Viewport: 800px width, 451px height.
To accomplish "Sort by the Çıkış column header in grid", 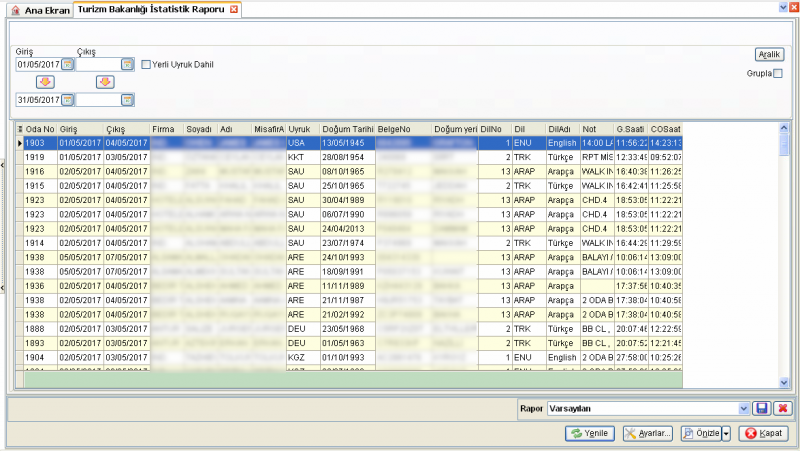I will pos(127,129).
